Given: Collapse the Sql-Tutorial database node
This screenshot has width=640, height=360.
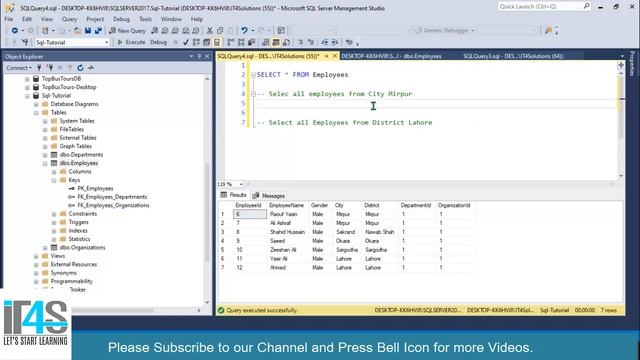Looking at the screenshot, I should coord(27,96).
